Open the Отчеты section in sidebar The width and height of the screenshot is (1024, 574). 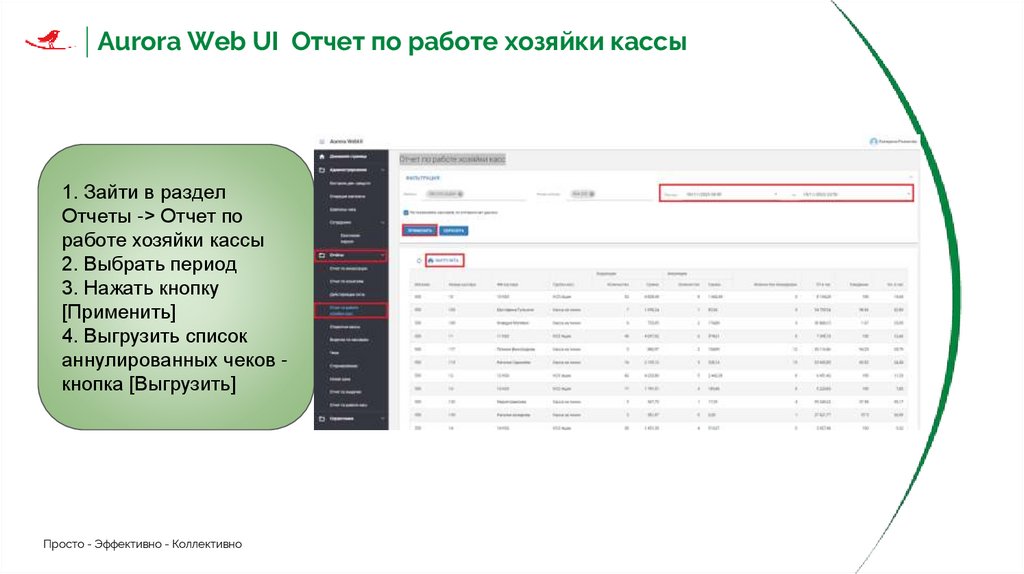pos(351,255)
